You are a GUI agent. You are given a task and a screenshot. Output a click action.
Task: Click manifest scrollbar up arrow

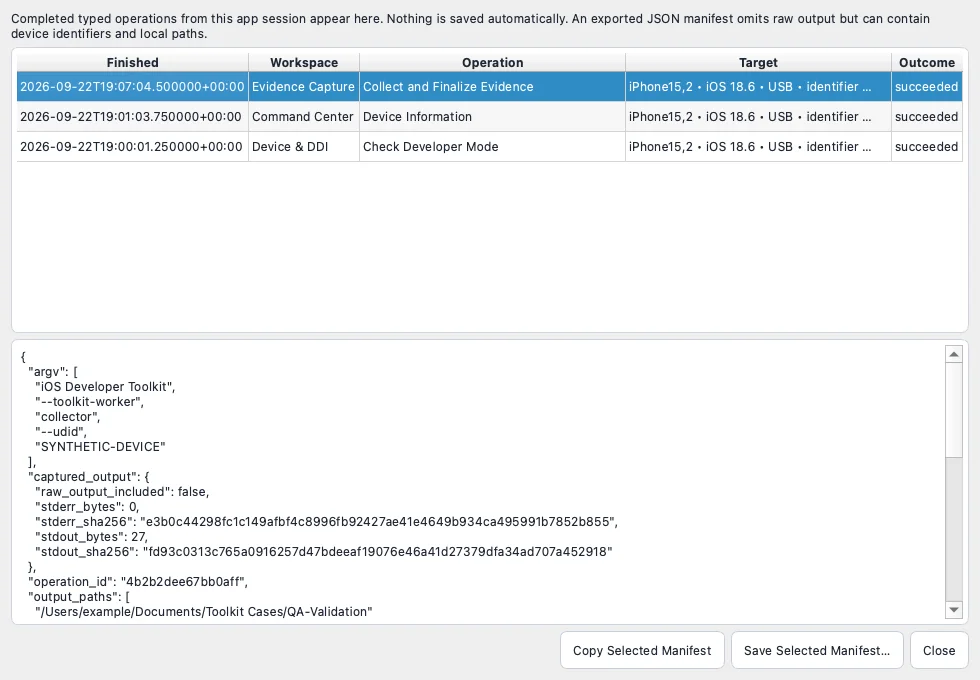pyautogui.click(x=954, y=354)
